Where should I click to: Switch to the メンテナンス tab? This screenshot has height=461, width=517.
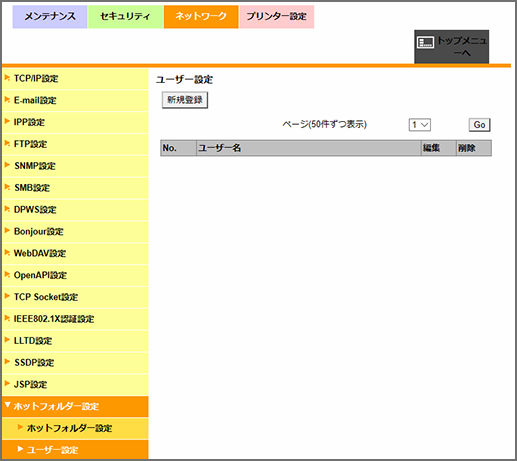click(50, 16)
